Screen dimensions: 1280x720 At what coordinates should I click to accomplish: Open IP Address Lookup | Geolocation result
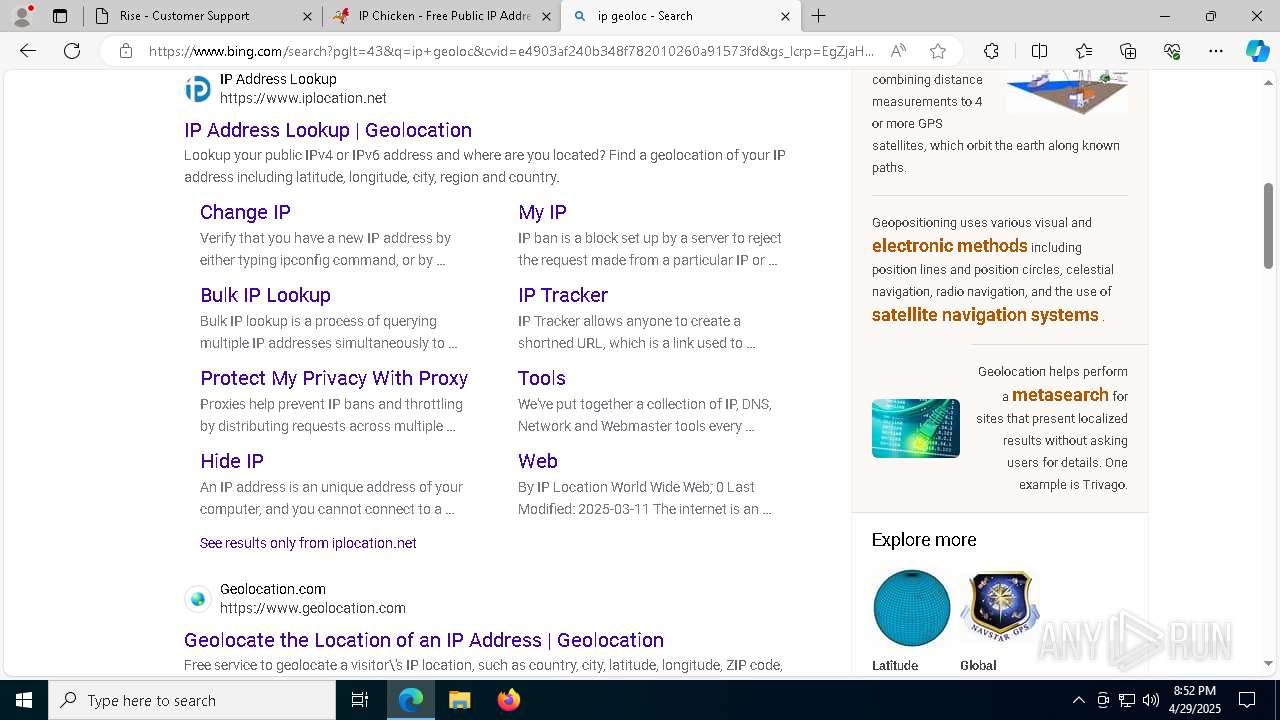[x=328, y=130]
